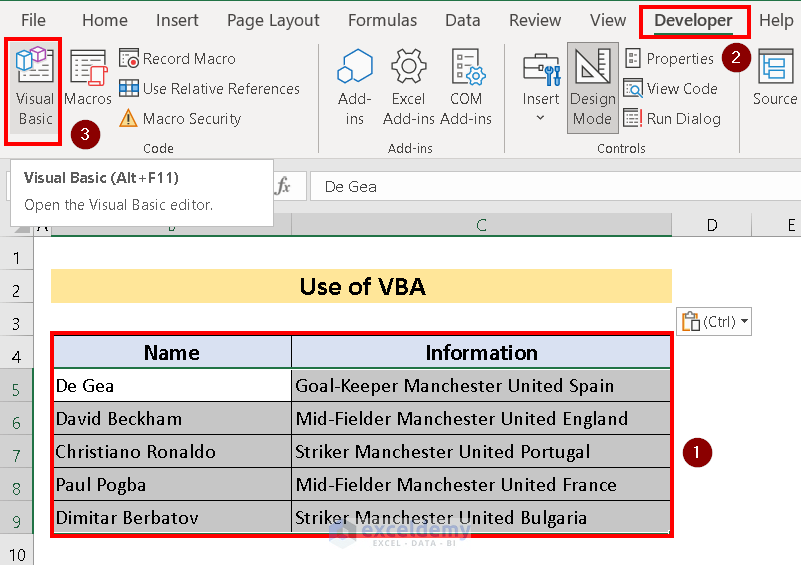Click the Use of VBA title cell
Screen dimensions: 801x565
coord(361,286)
